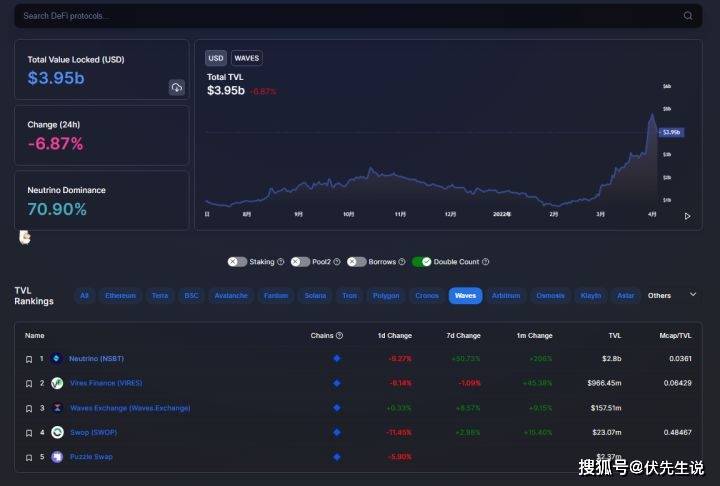This screenshot has width=720, height=486.
Task: Click the Waves Exchange logo
Action: click(57, 407)
